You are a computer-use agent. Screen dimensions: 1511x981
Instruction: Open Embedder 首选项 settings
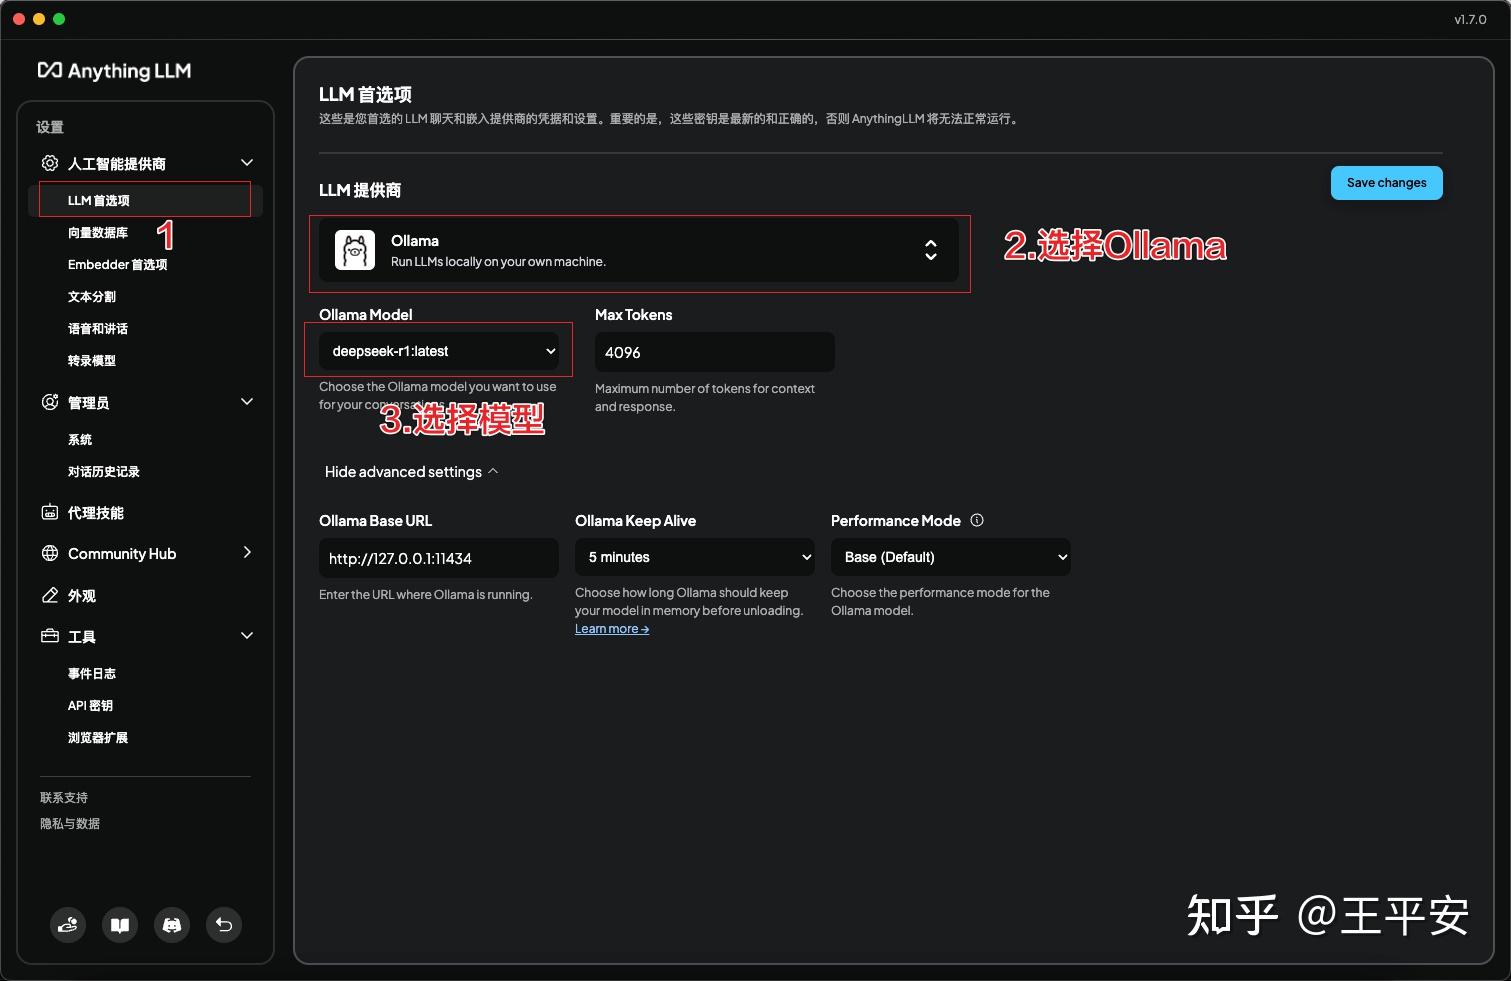[x=118, y=264]
